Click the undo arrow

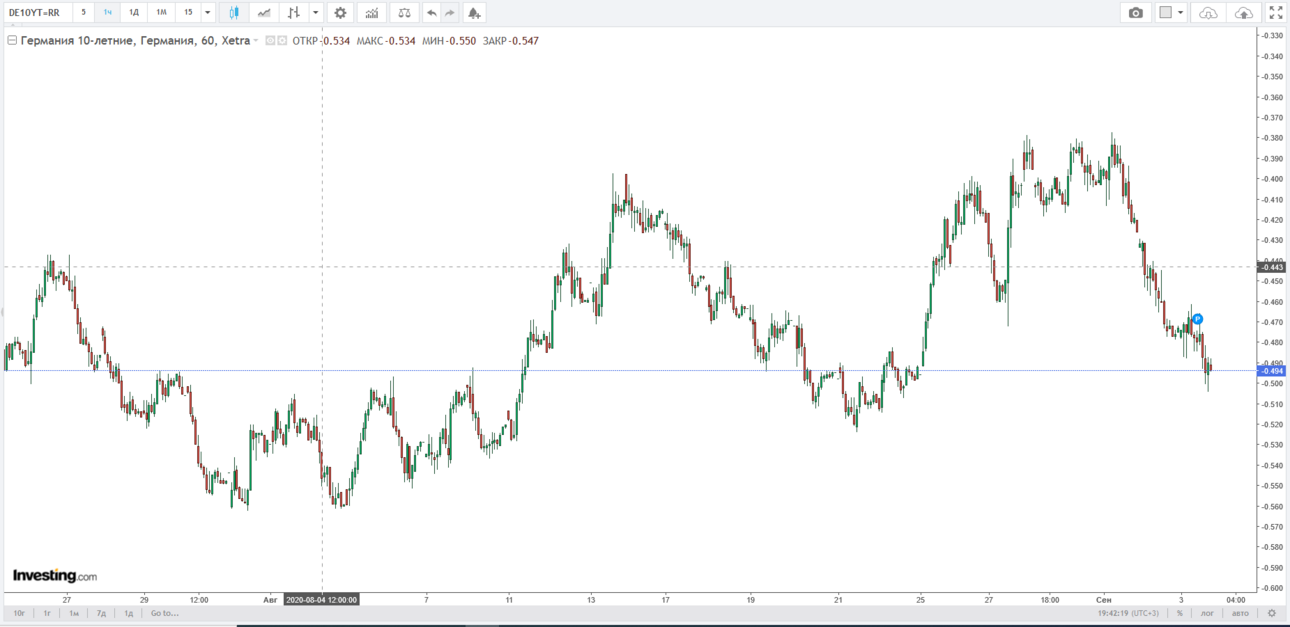(x=431, y=13)
